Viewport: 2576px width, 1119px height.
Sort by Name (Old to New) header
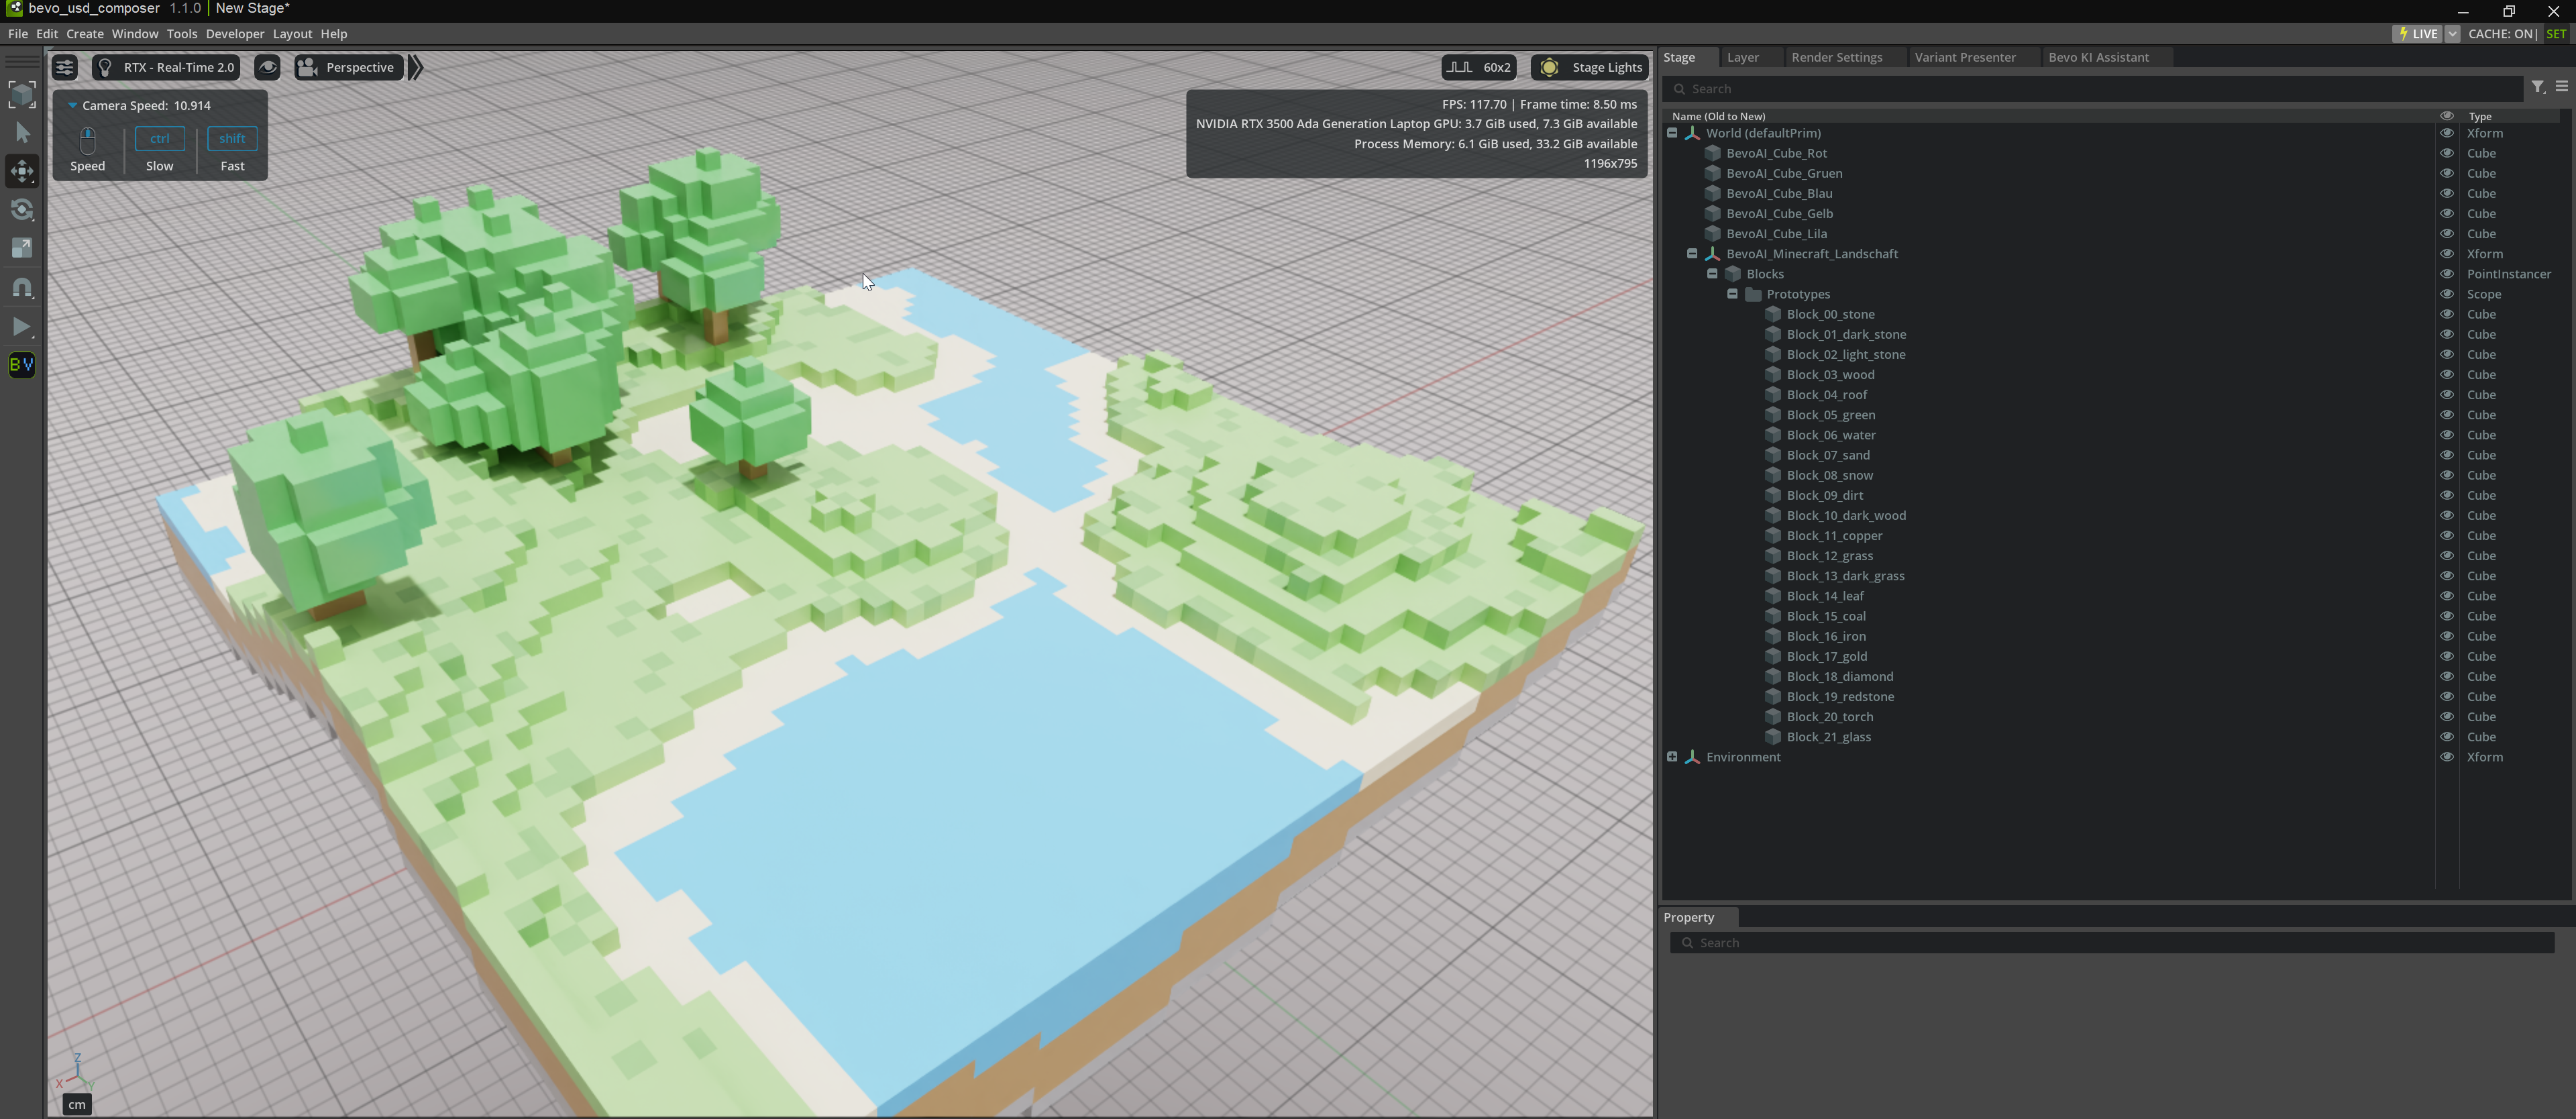pos(1718,116)
